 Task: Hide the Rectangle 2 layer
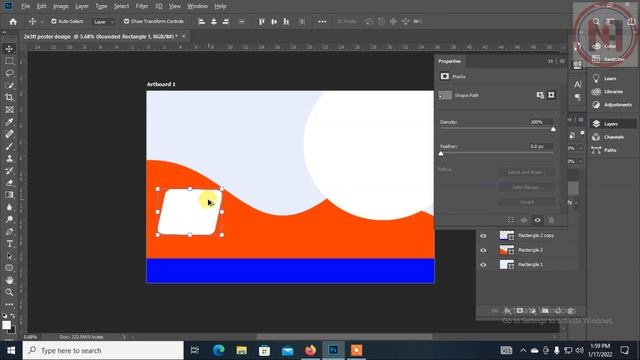point(483,250)
